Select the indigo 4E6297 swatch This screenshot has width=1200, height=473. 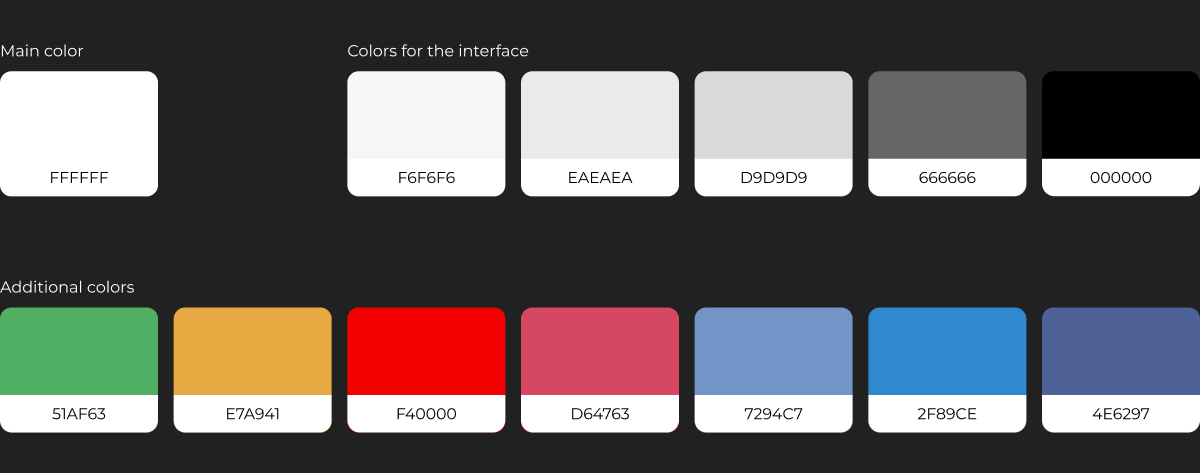pyautogui.click(x=1120, y=352)
